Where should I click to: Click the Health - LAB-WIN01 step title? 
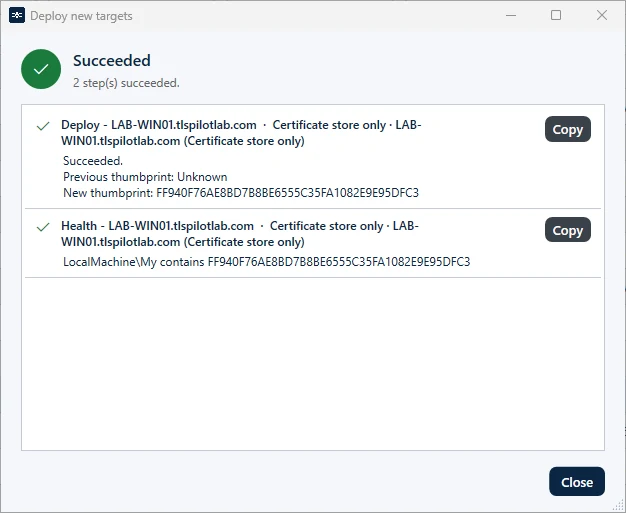click(x=240, y=234)
